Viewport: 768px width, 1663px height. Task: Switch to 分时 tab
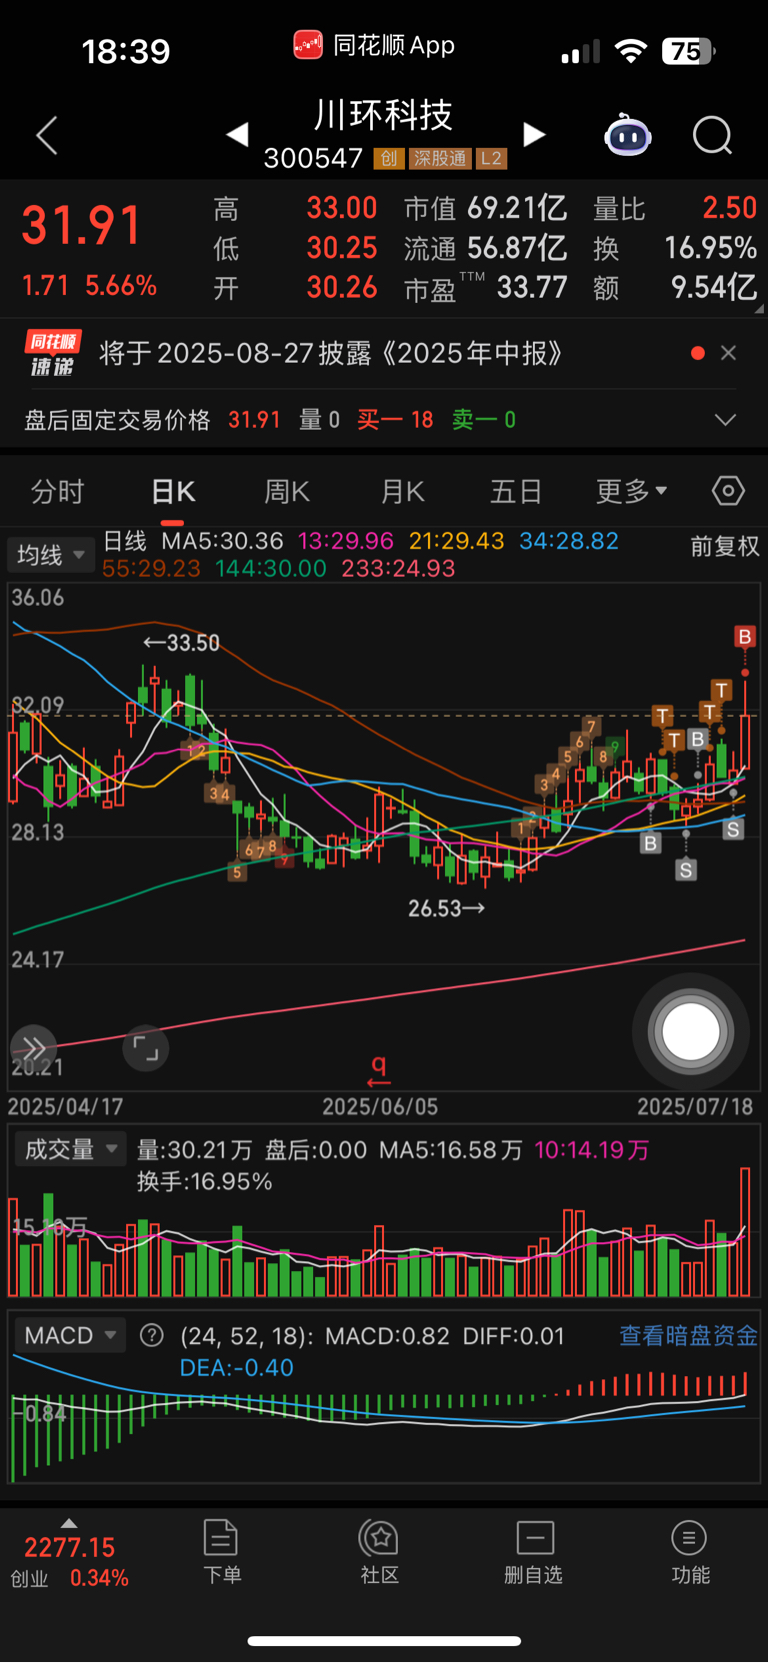[x=58, y=492]
